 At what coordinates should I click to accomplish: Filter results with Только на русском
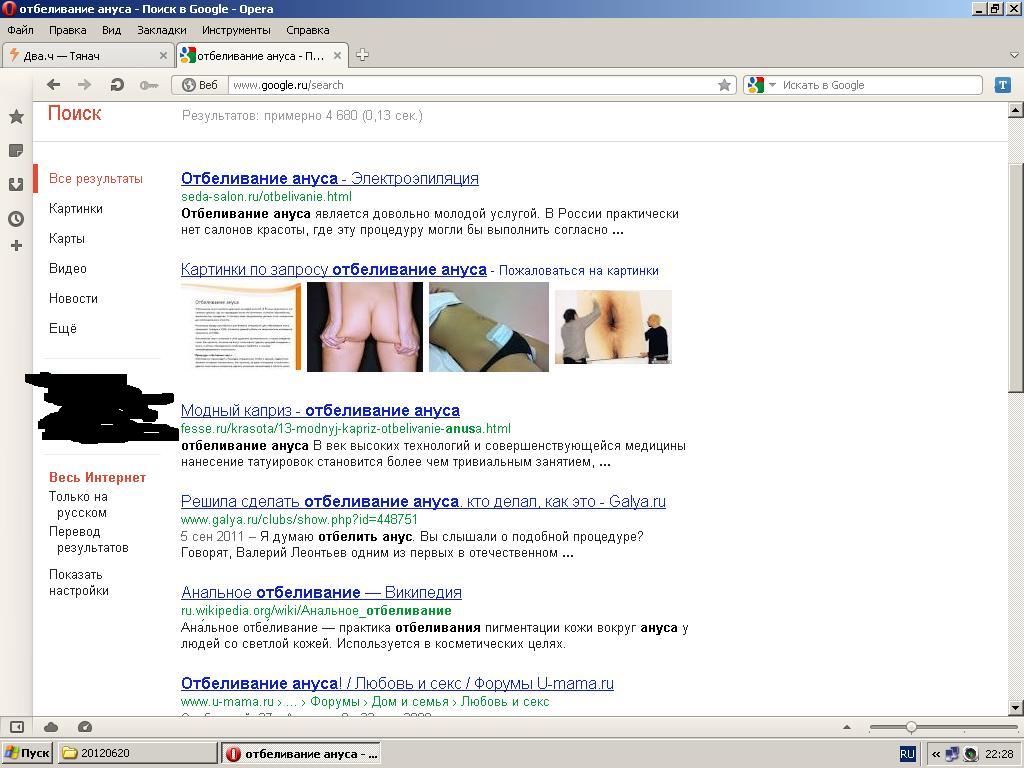[78, 505]
